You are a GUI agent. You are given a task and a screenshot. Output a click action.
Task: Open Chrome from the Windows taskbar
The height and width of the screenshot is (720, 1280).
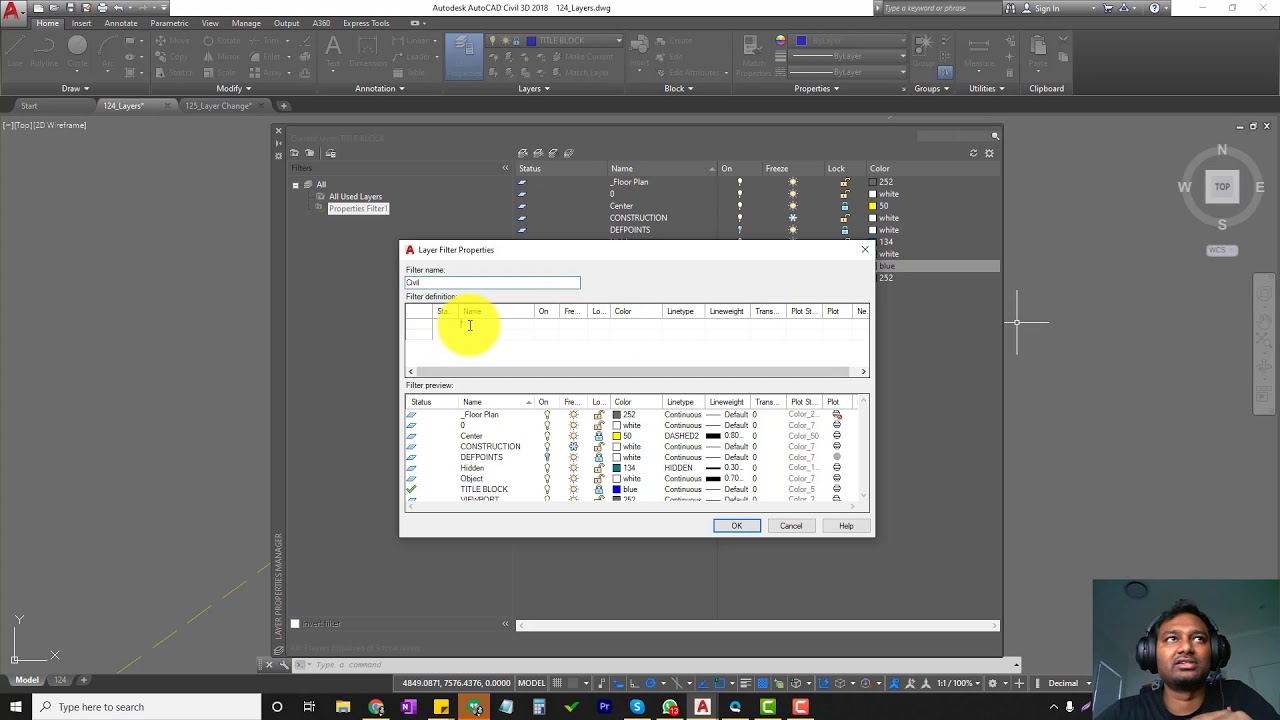(x=376, y=707)
